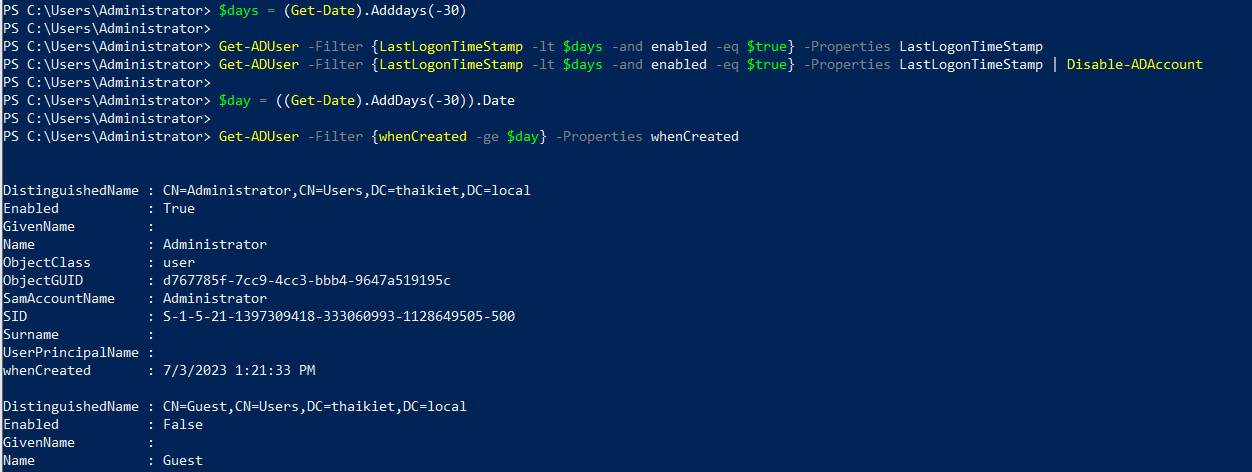Click the Surname property label

[x=31, y=334]
